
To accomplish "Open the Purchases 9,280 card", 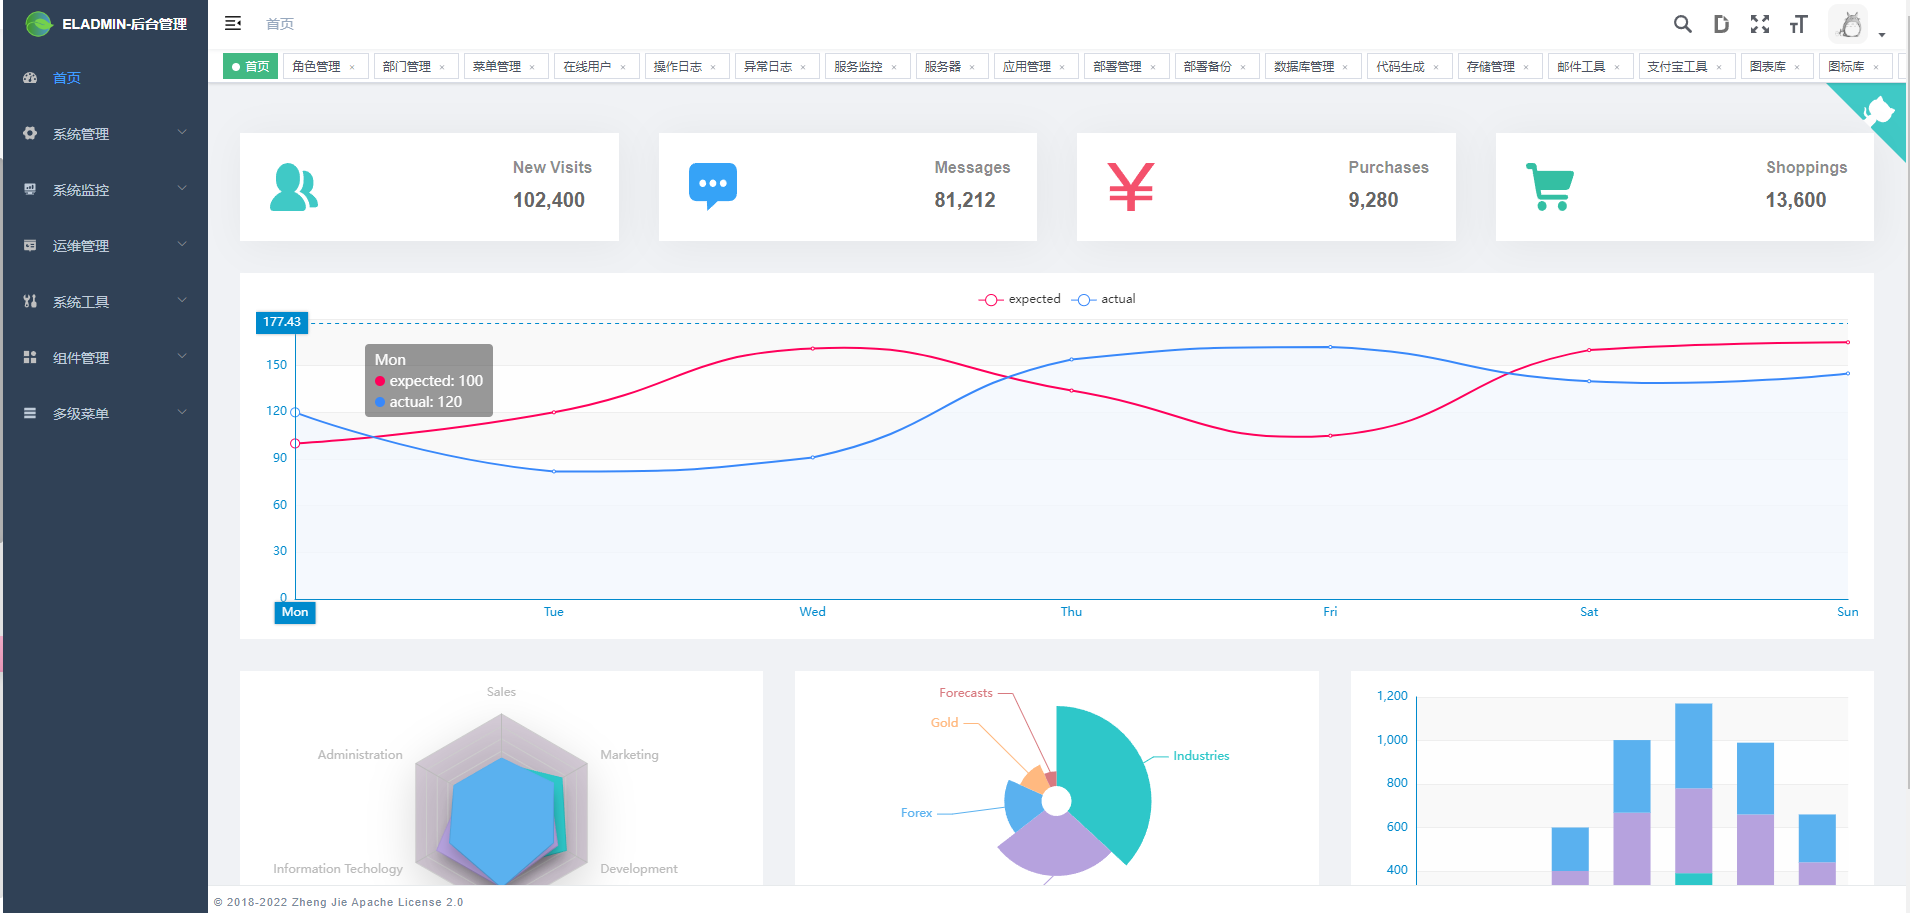I will 1266,187.
